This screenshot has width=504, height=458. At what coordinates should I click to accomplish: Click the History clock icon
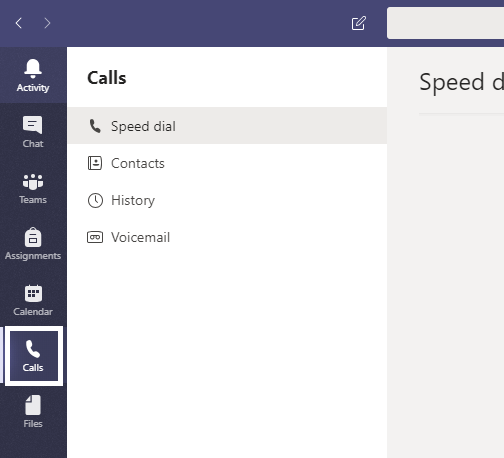(95, 200)
